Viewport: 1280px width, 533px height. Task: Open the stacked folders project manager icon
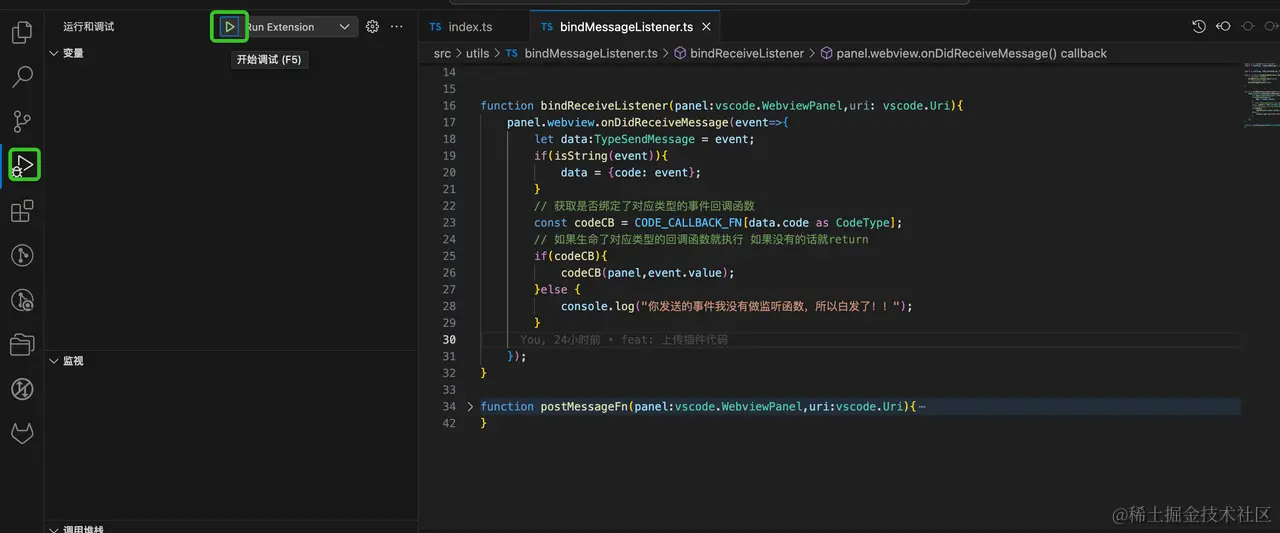point(21,344)
